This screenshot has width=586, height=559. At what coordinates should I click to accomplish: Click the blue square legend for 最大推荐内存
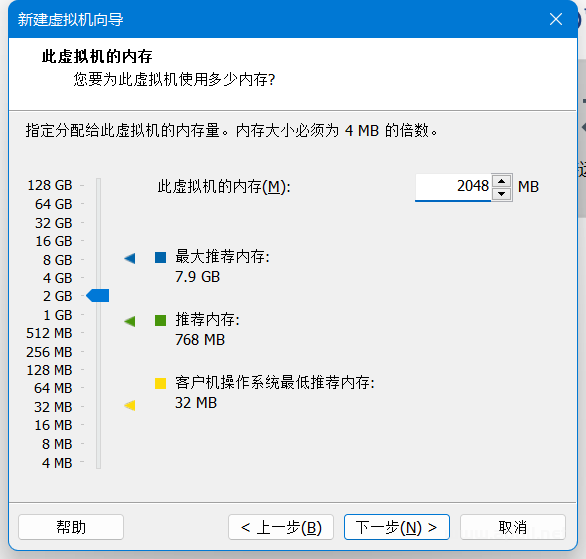click(160, 257)
